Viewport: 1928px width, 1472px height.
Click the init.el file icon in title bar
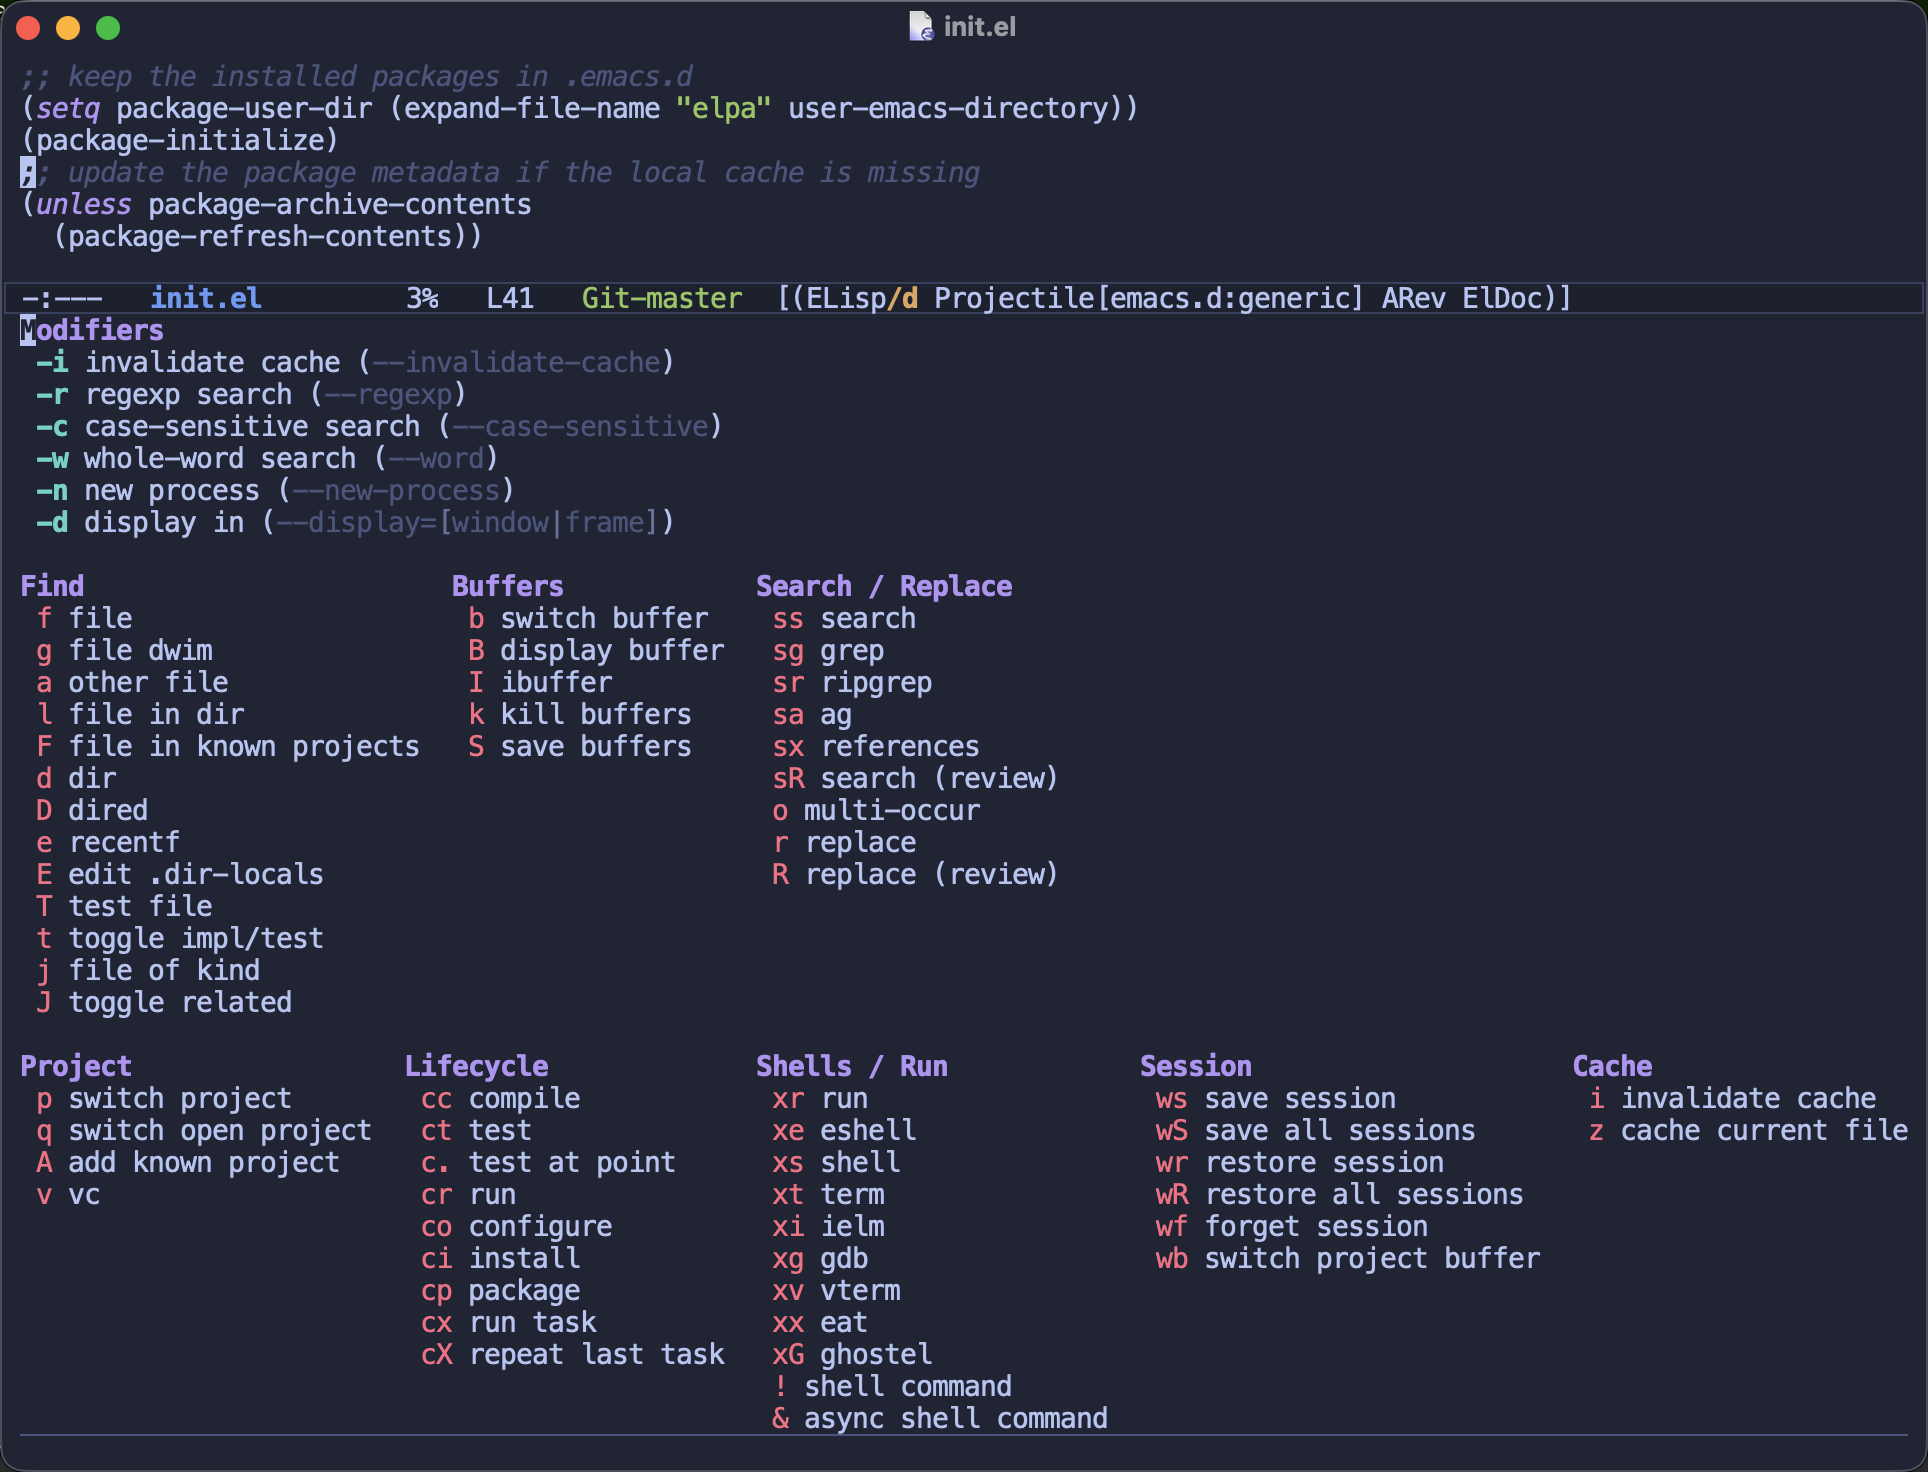point(920,26)
